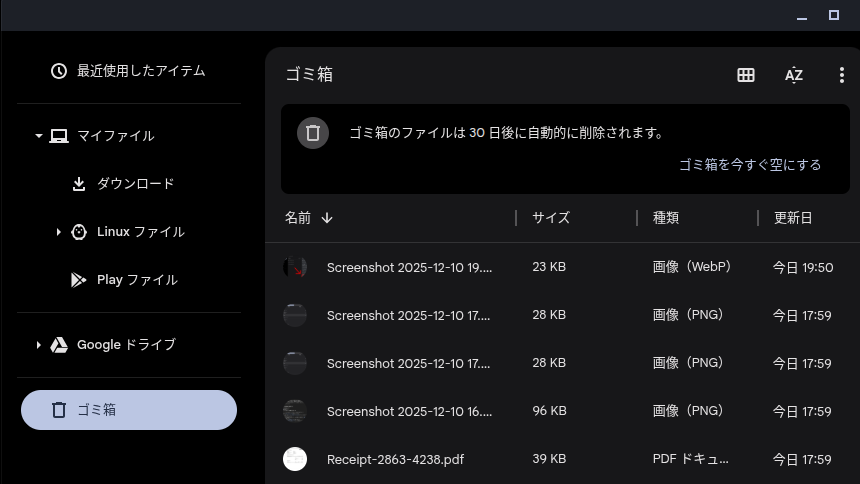Select file Screenshot 2025-12-10 19....

(409, 267)
